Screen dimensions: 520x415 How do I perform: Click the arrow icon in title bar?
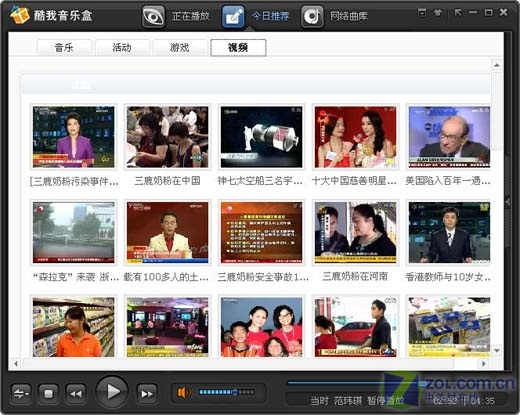(x=458, y=13)
